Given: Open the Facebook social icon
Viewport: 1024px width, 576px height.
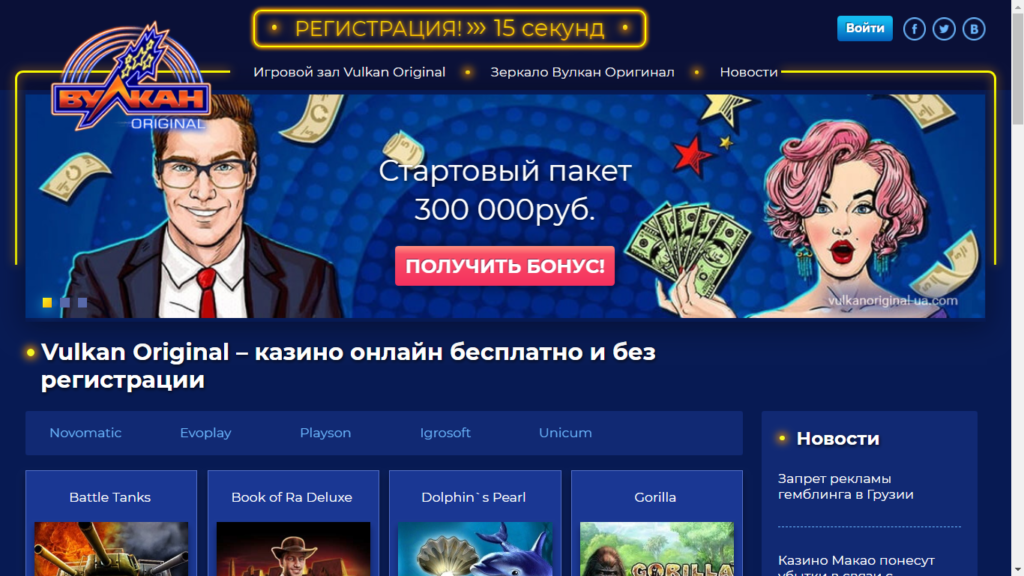Looking at the screenshot, I should click(914, 29).
